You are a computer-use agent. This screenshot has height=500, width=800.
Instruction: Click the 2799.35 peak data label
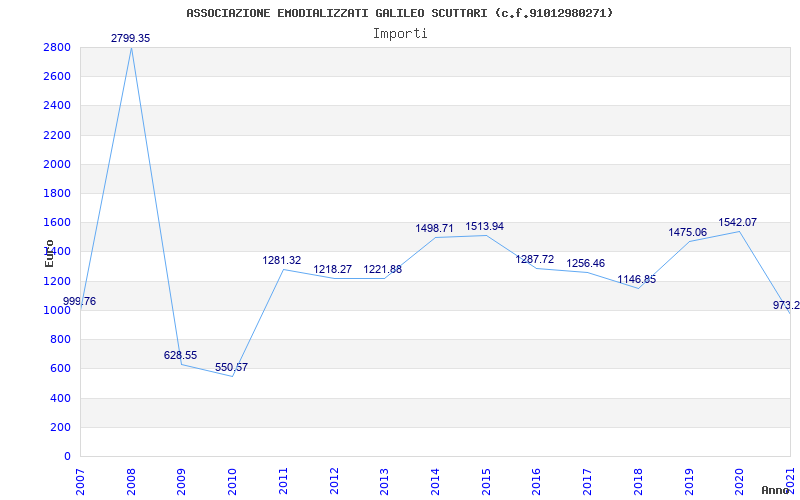(x=130, y=38)
